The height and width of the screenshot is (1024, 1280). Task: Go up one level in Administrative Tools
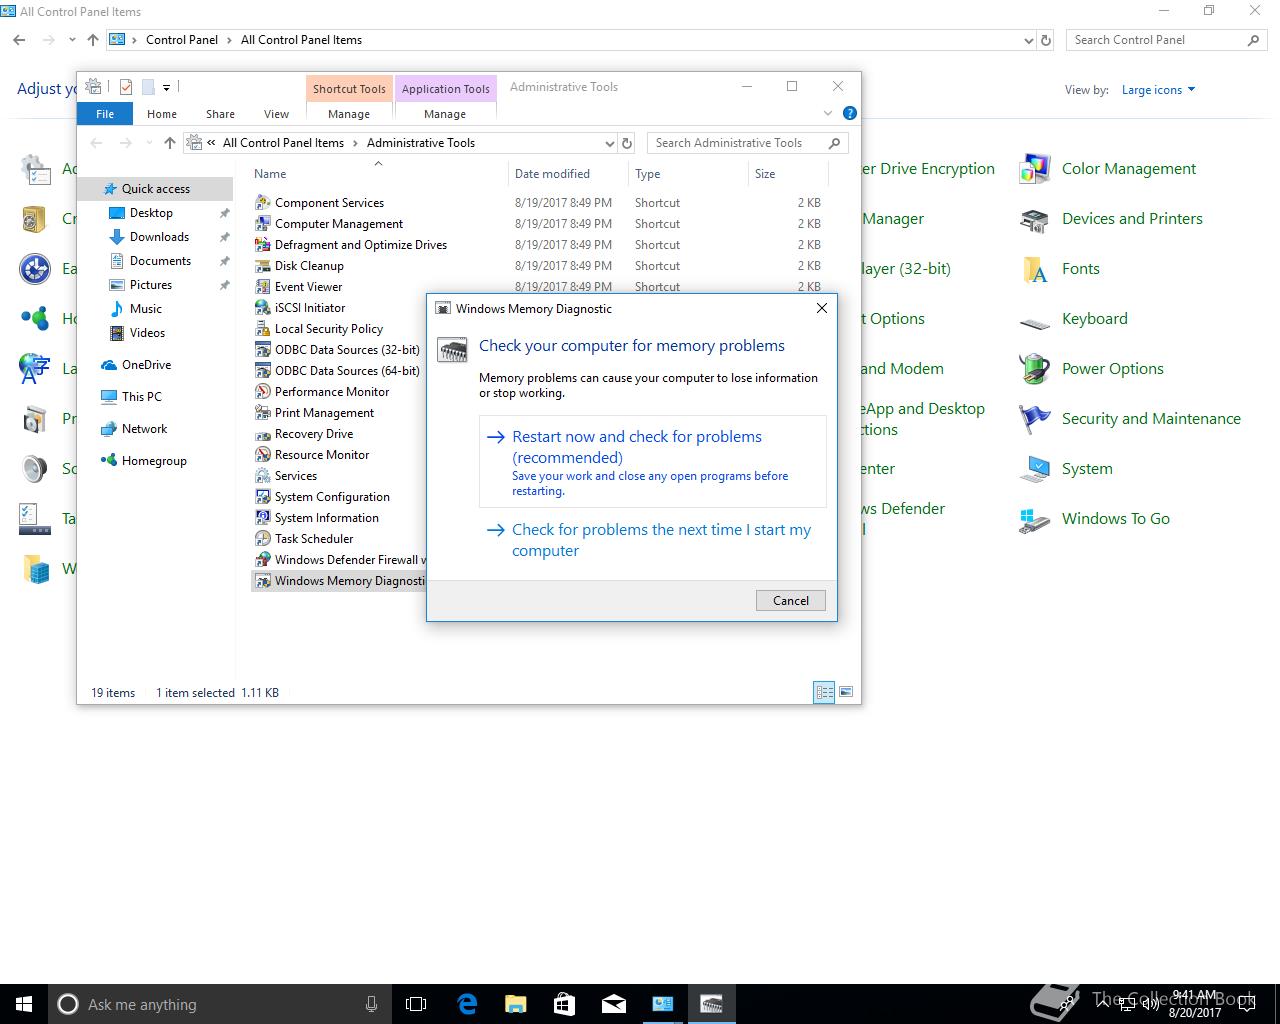(170, 143)
